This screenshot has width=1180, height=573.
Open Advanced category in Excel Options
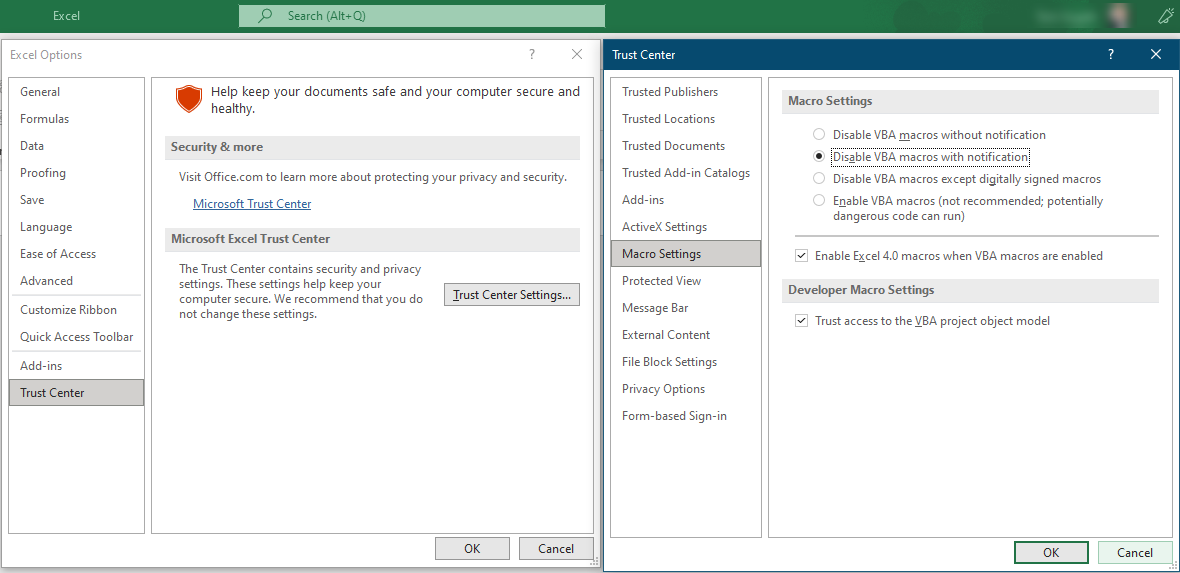click(76, 281)
